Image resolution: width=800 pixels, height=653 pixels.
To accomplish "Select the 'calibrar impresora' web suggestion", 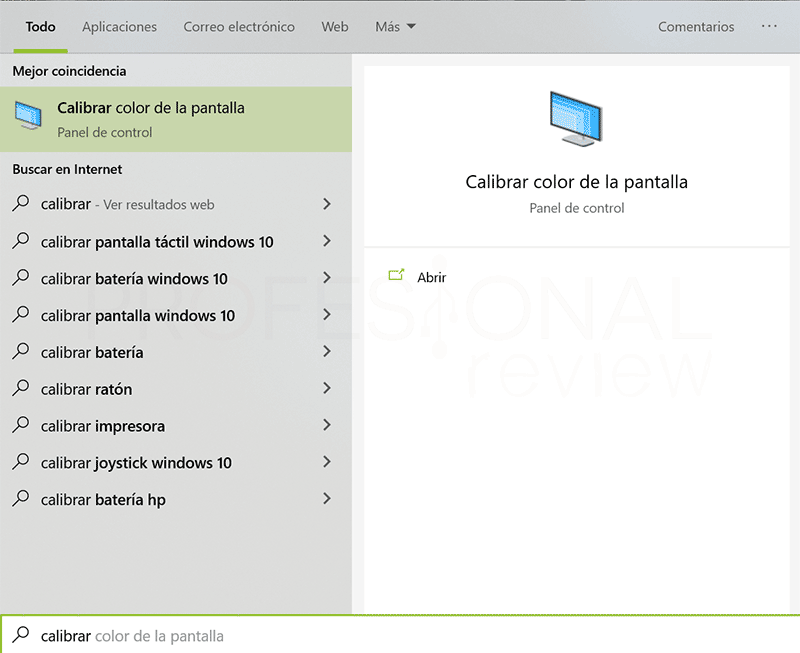I will click(176, 425).
